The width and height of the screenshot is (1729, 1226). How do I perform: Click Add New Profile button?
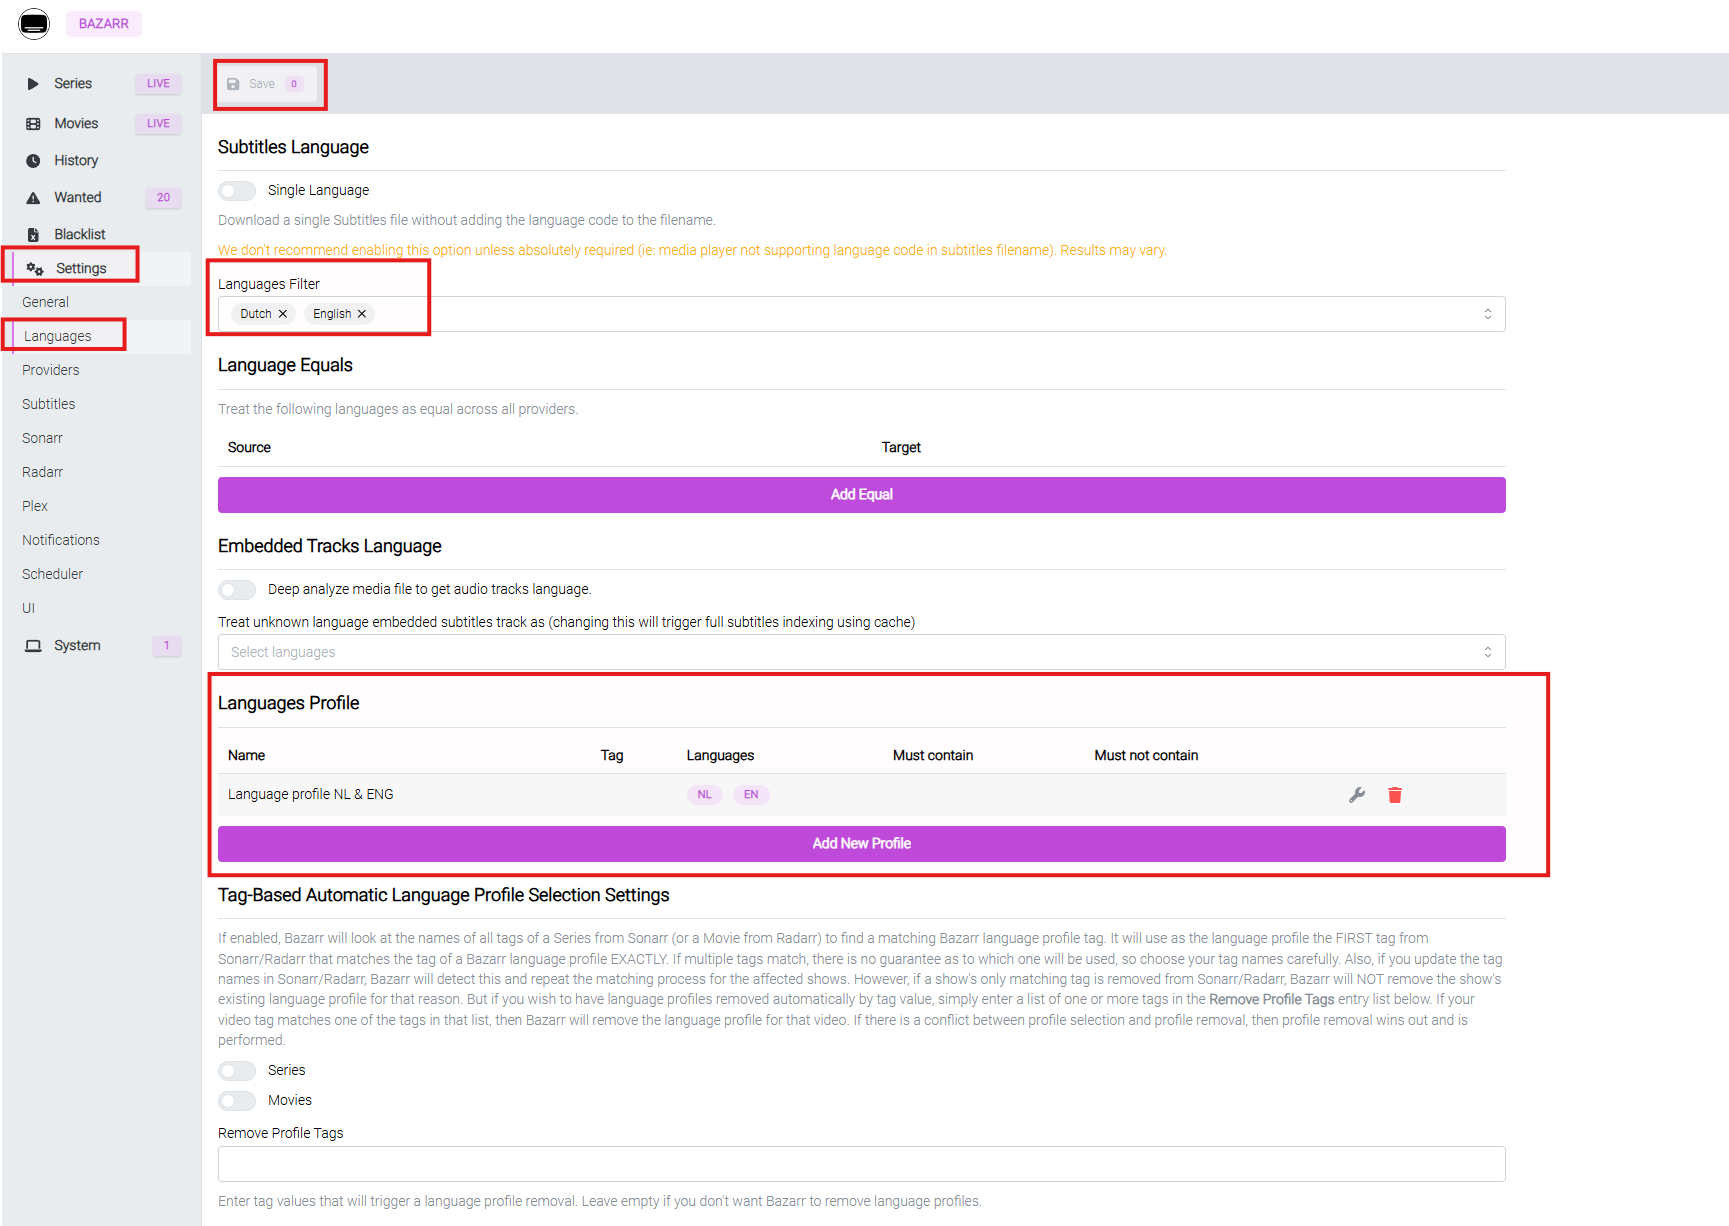tap(861, 844)
